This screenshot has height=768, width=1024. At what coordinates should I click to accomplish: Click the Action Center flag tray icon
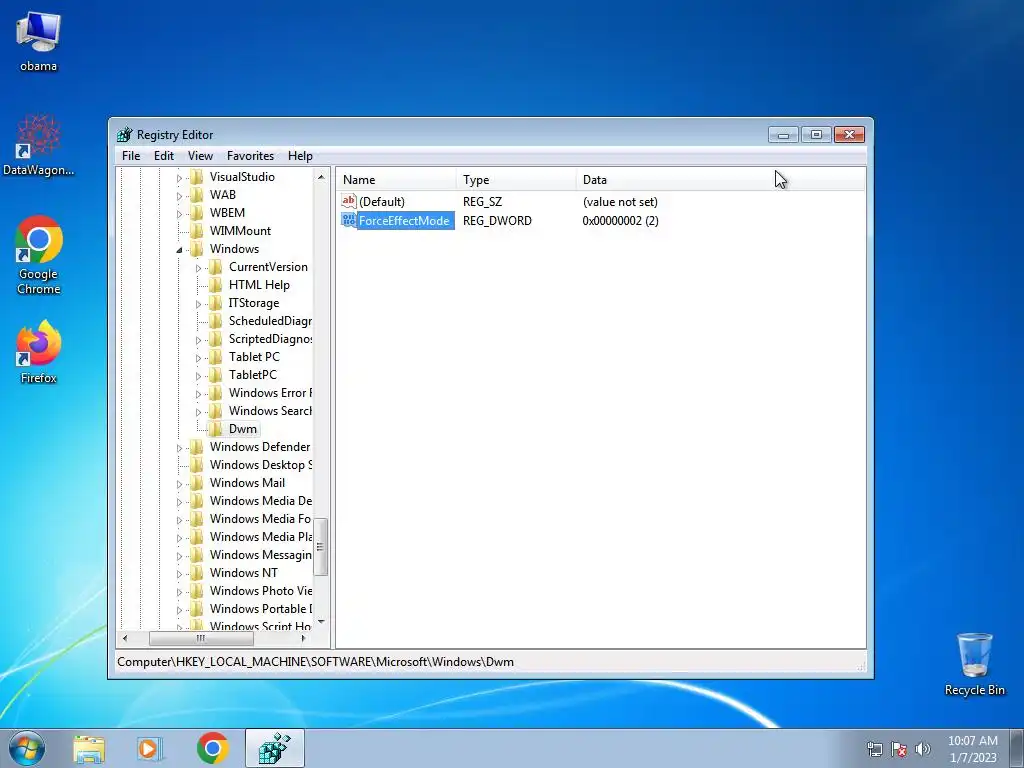tap(899, 749)
